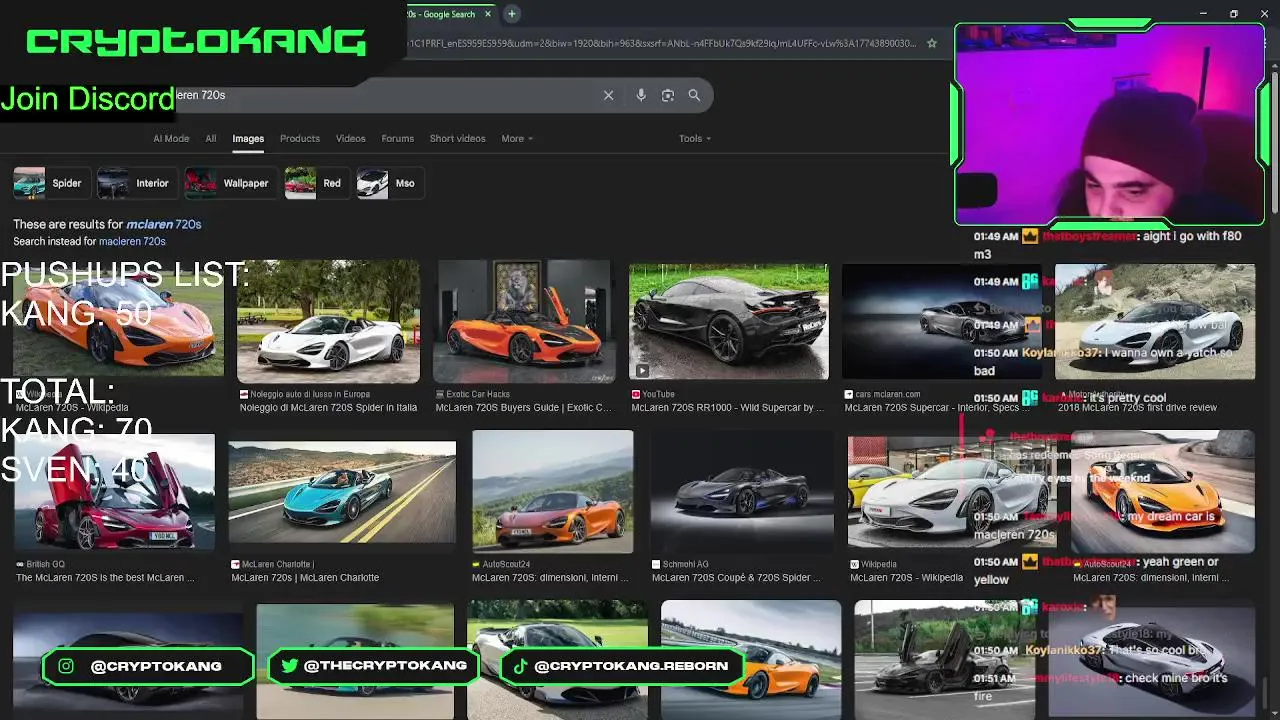This screenshot has height=720, width=1280.
Task: Select the Images tab
Action: (248, 139)
